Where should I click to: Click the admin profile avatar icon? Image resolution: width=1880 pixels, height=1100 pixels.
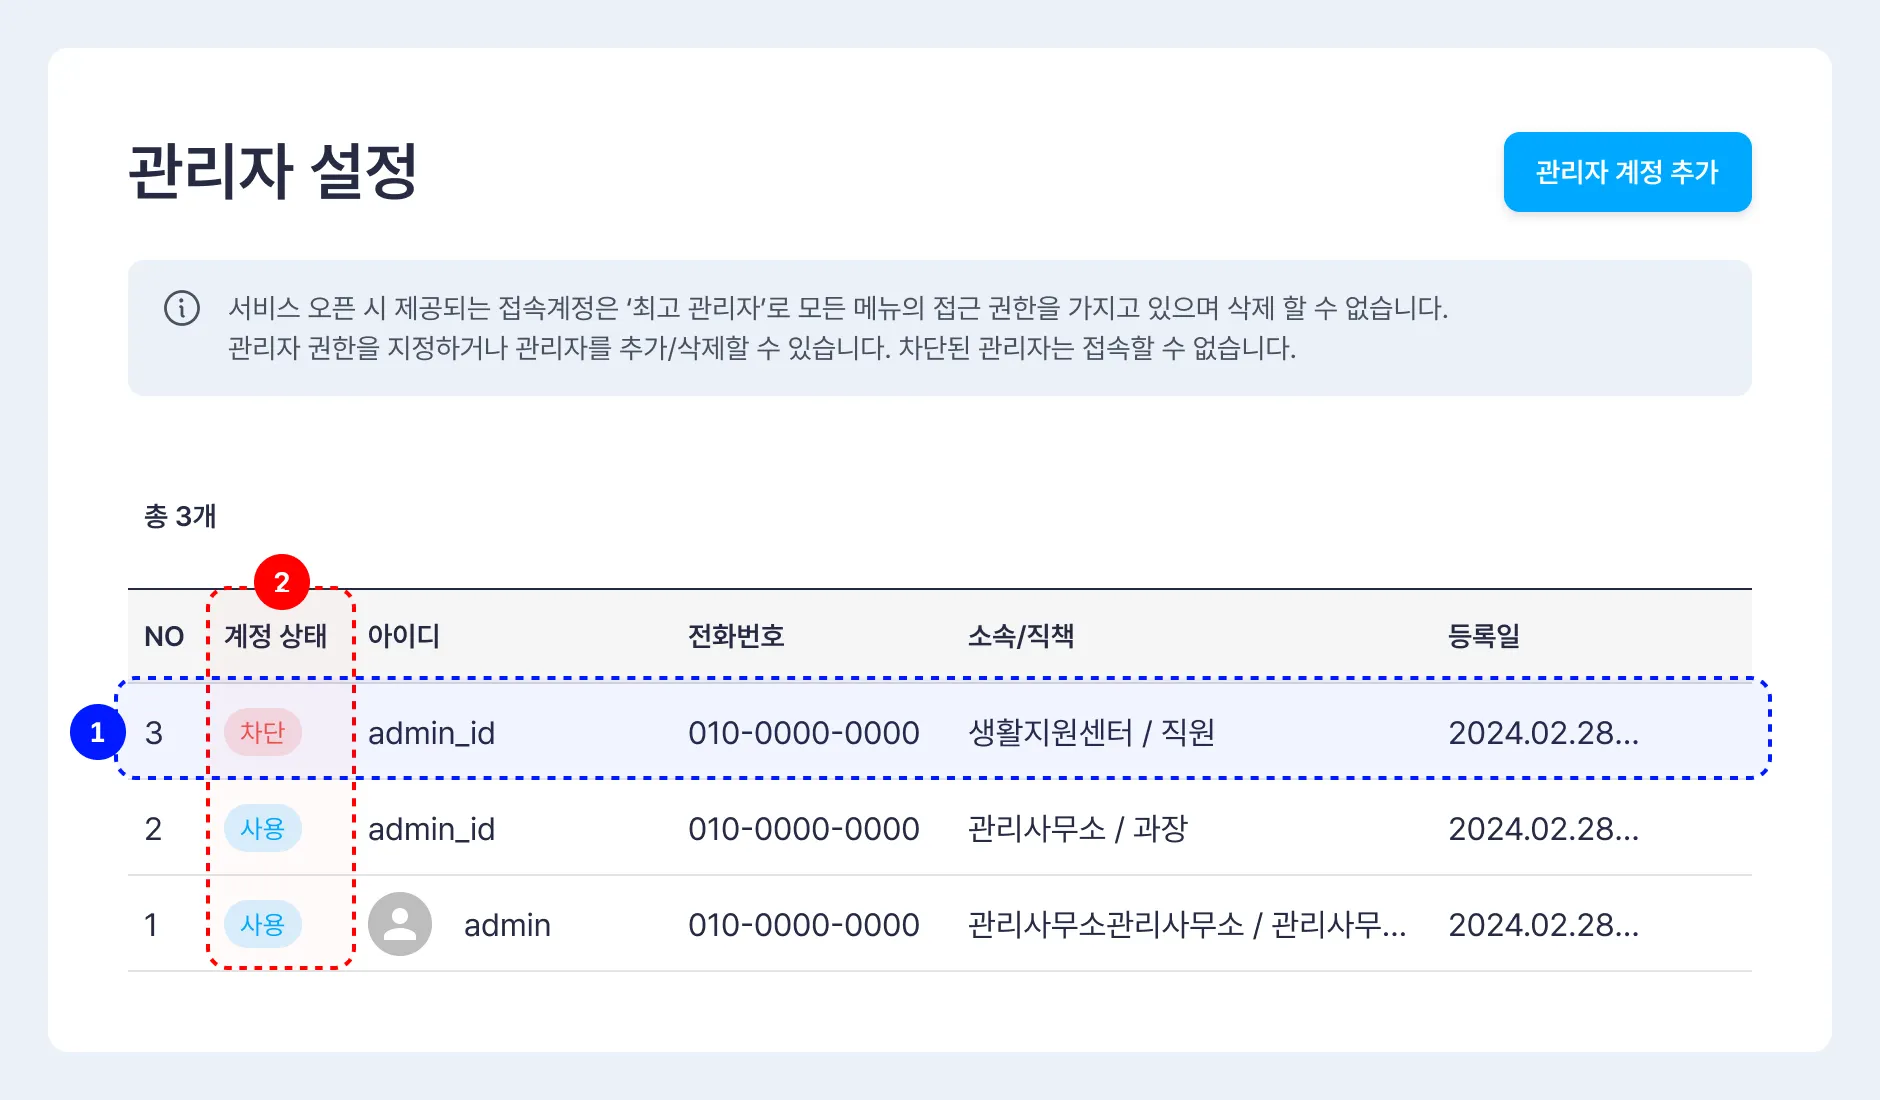(x=400, y=924)
